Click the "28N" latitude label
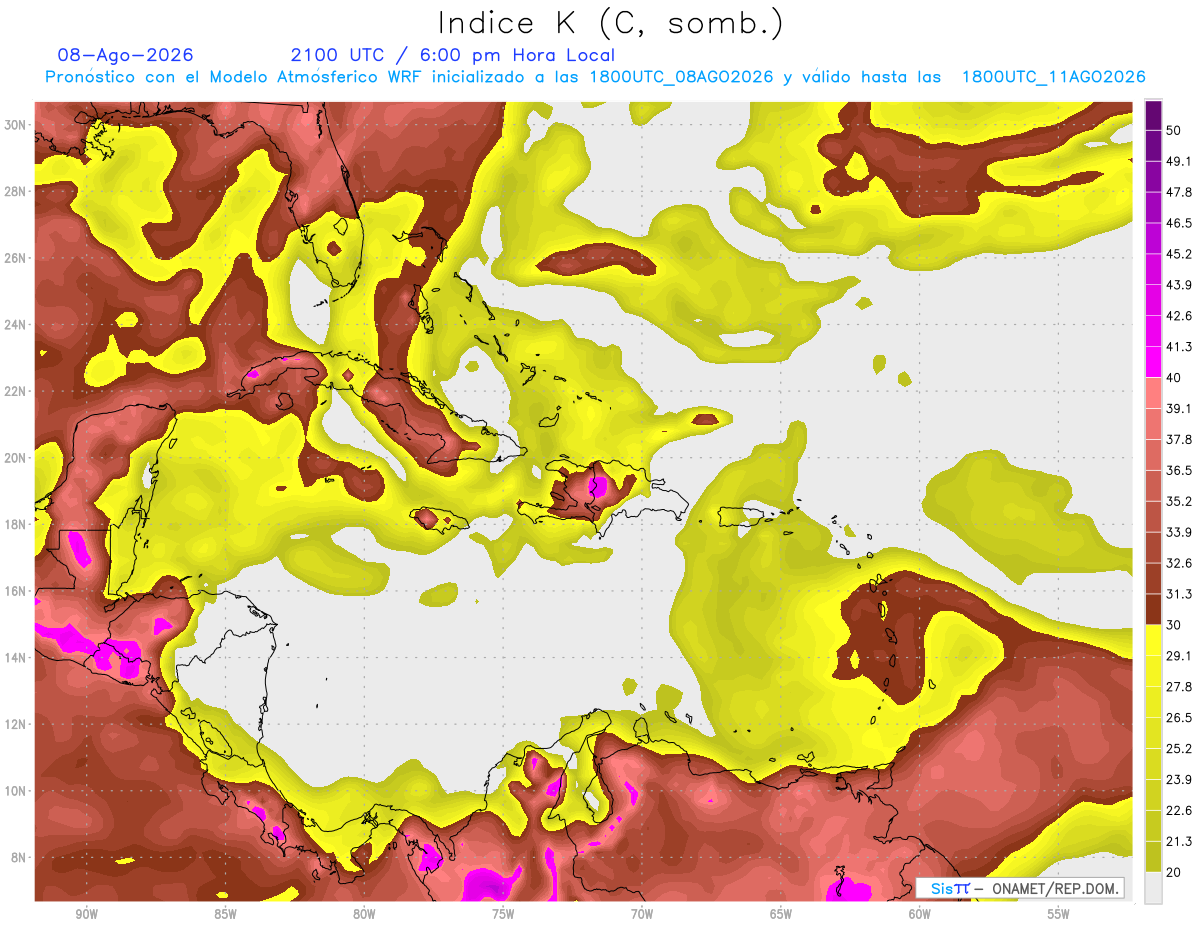Screen dimensions: 1200x927 pos(15,191)
